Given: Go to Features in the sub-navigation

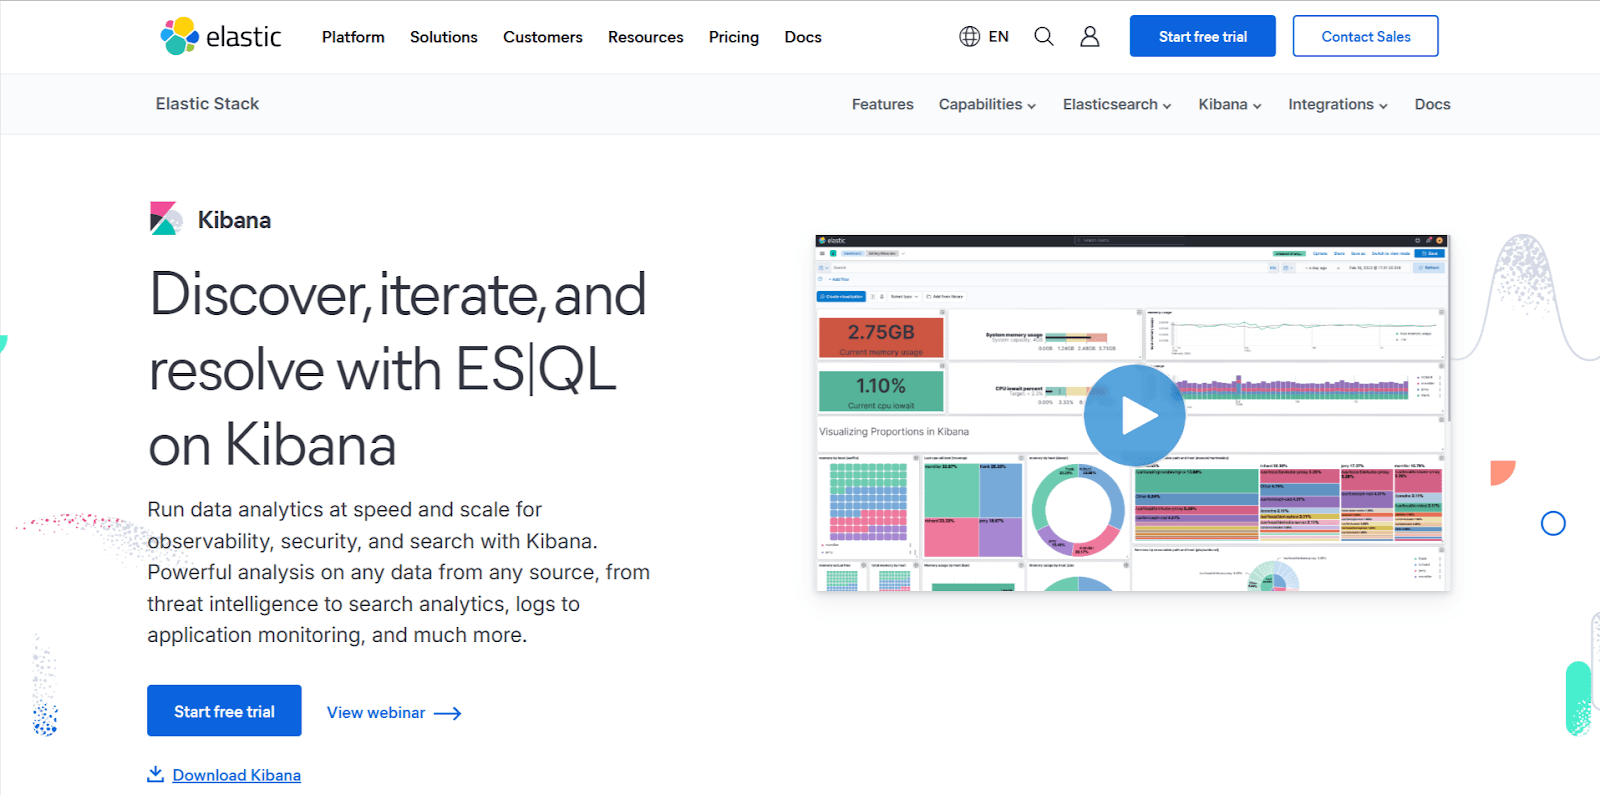Looking at the screenshot, I should pos(883,104).
